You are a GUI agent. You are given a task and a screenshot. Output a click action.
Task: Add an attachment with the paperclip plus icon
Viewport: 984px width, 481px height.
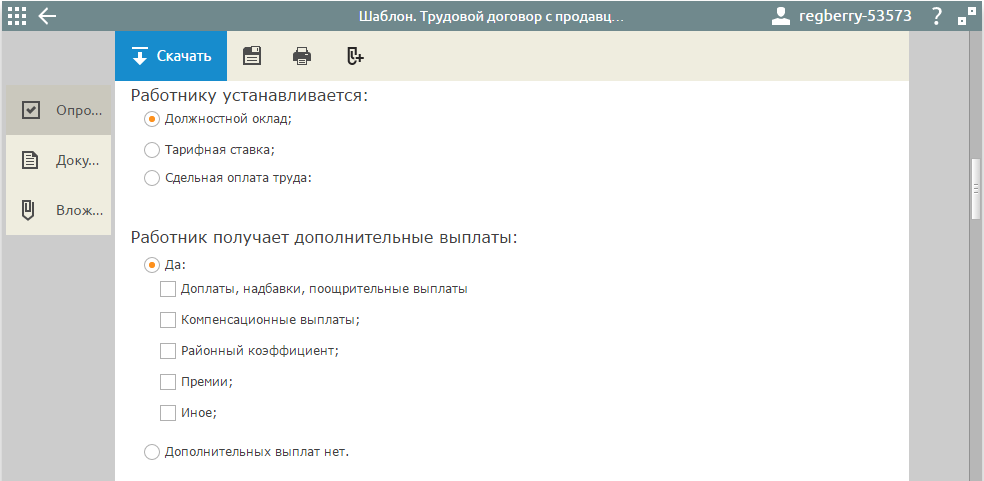pyautogui.click(x=355, y=56)
